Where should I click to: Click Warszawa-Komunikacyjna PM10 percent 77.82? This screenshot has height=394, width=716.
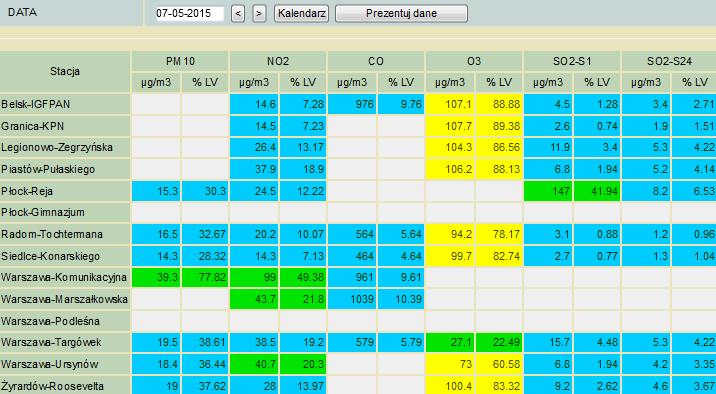(205, 278)
